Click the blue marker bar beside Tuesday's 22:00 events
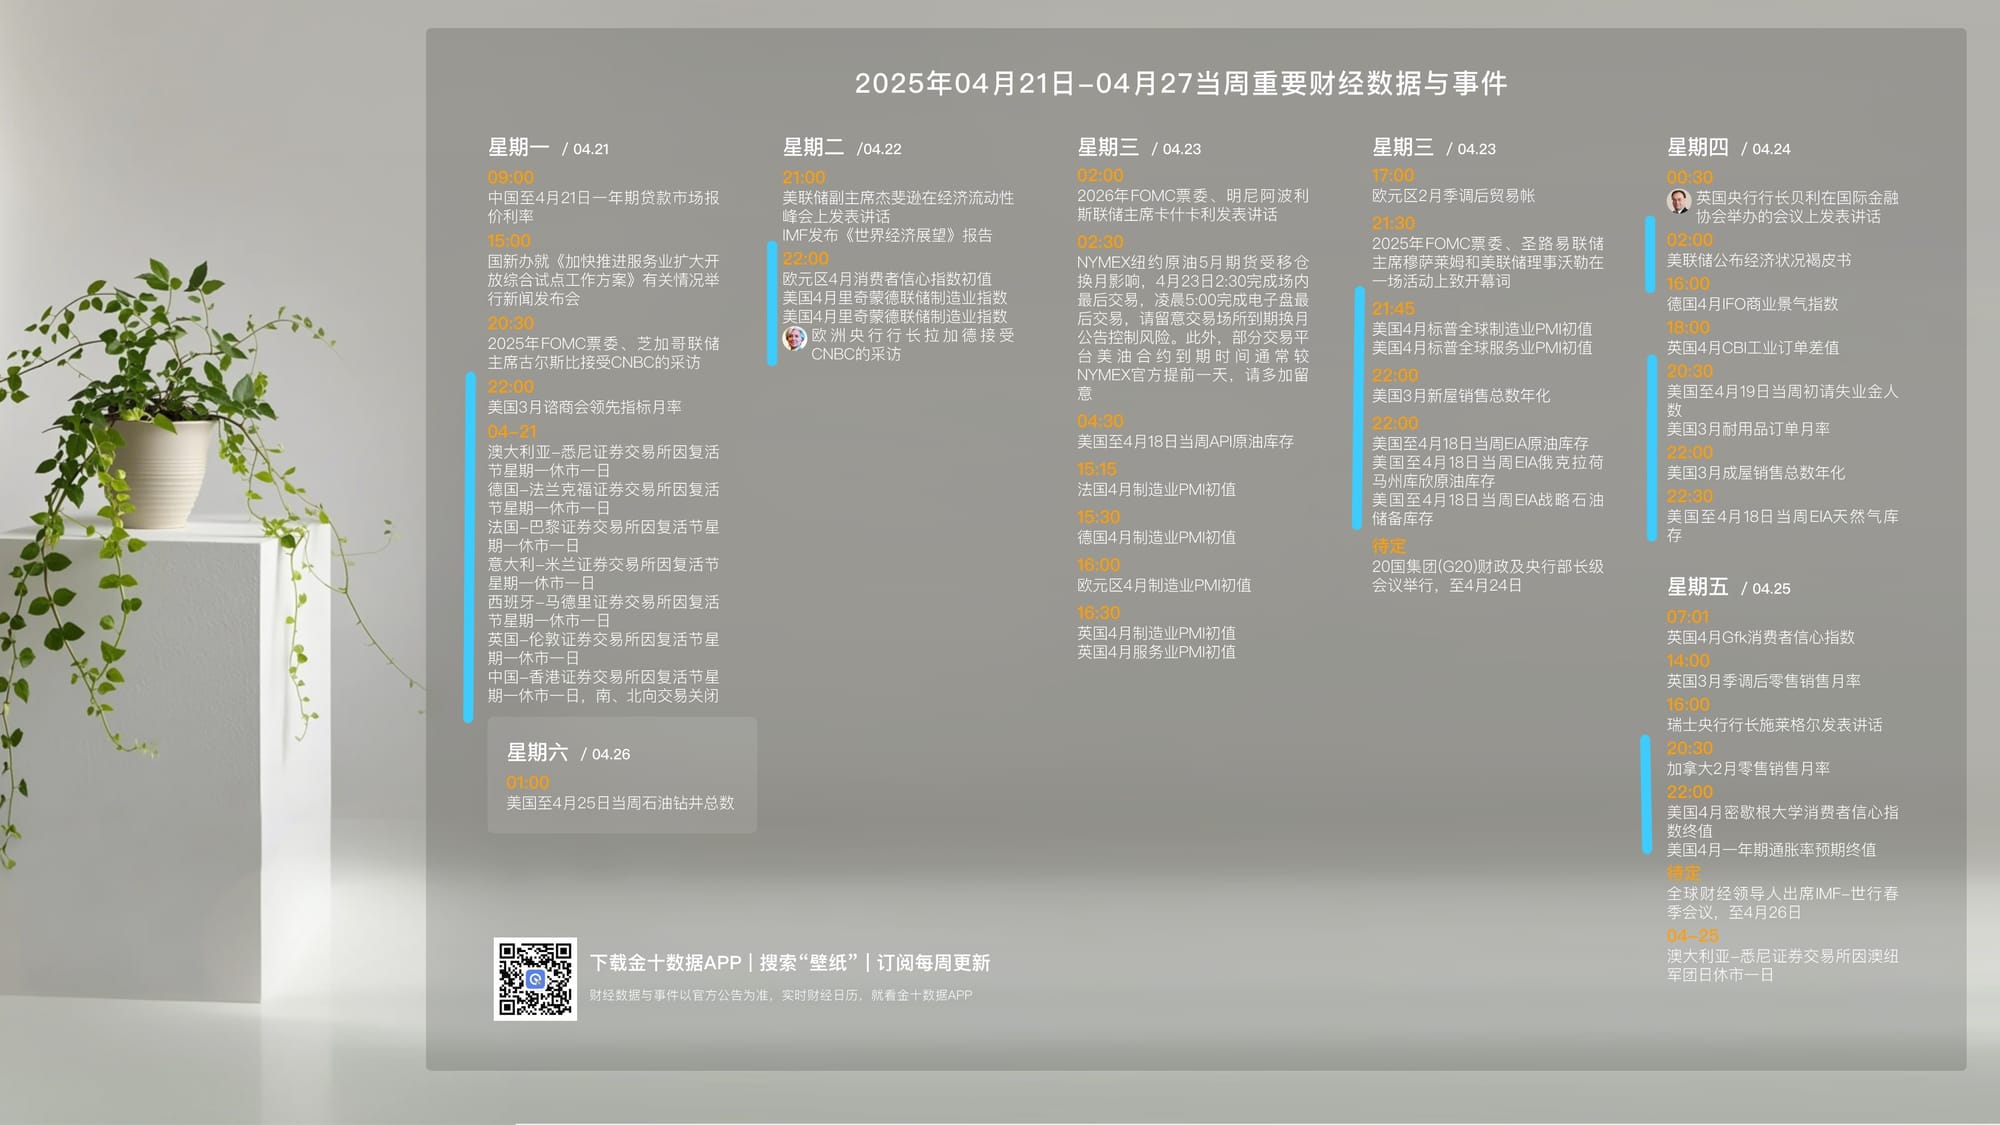This screenshot has height=1125, width=2000. pyautogui.click(x=772, y=304)
